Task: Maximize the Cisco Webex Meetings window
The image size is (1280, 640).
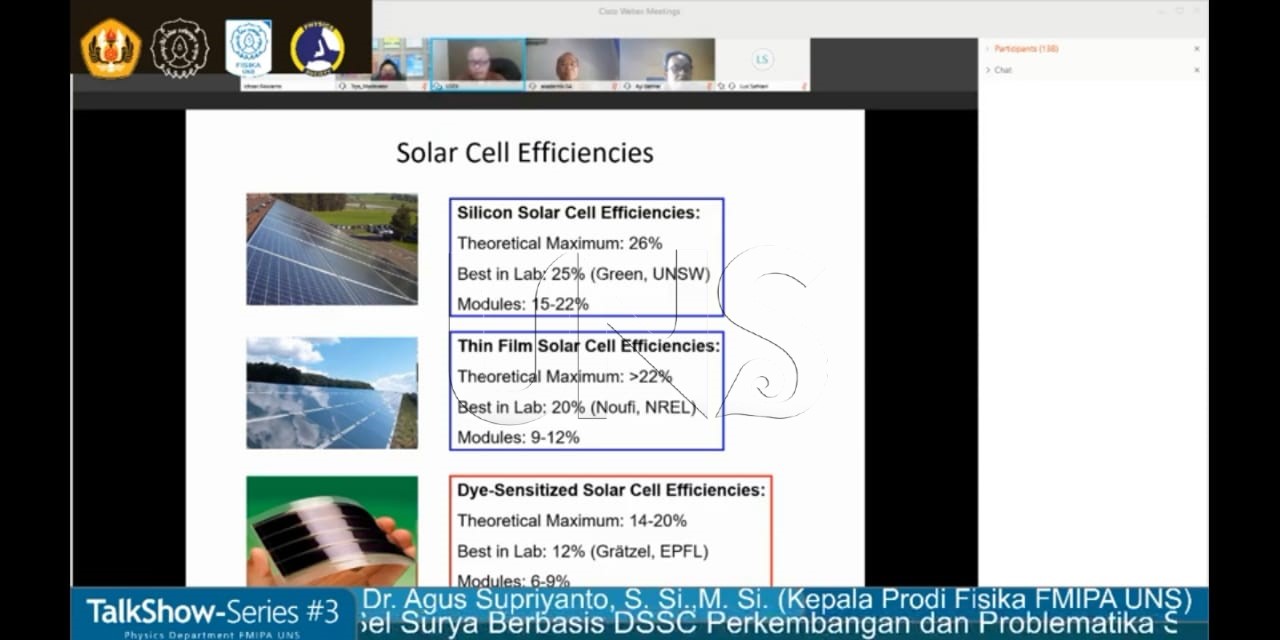Action: (1179, 11)
